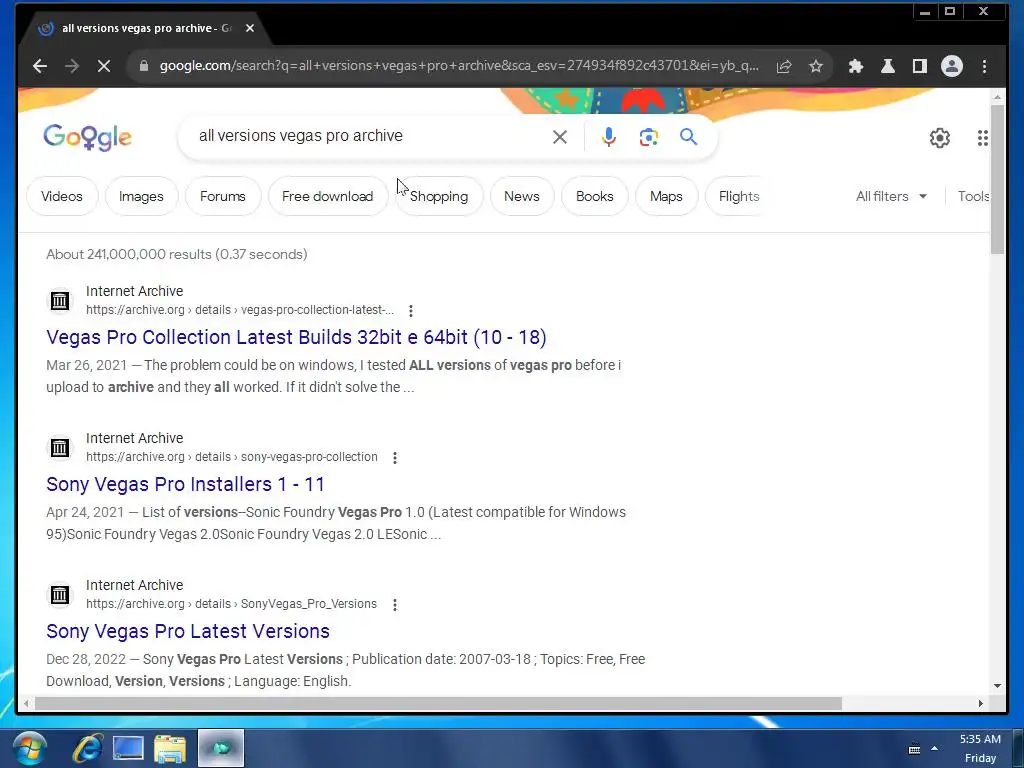This screenshot has width=1024, height=768.
Task: Filter results by Images
Action: [141, 197]
